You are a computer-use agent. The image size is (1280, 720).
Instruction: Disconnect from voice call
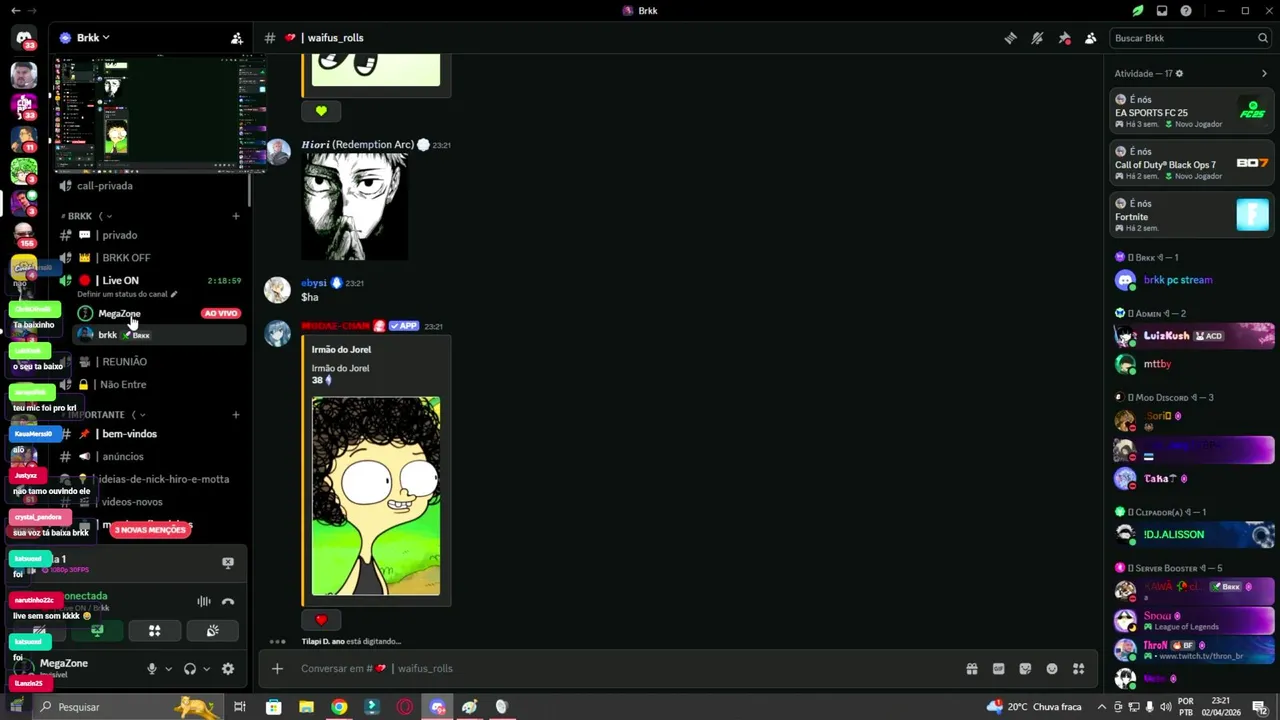coord(228,602)
